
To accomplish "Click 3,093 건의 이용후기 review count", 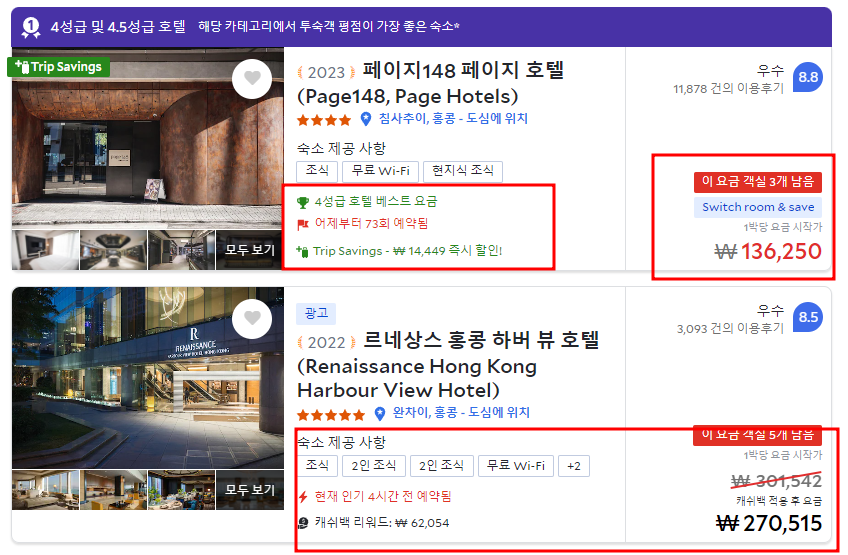I will tap(730, 328).
